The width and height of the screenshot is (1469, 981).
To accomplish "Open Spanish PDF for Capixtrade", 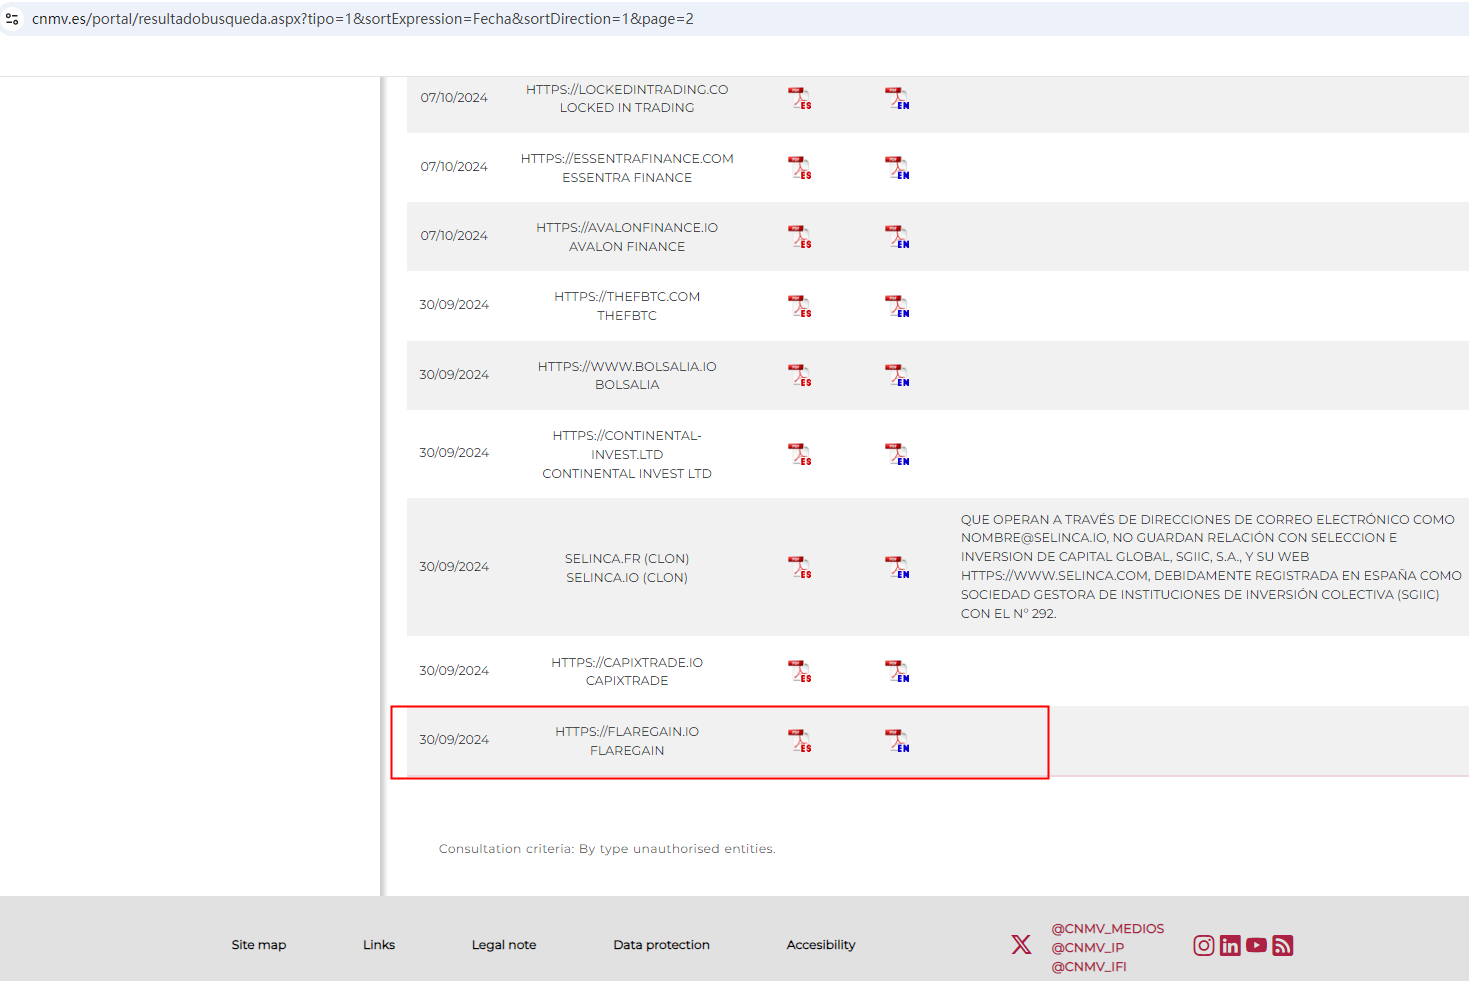I will 800,671.
